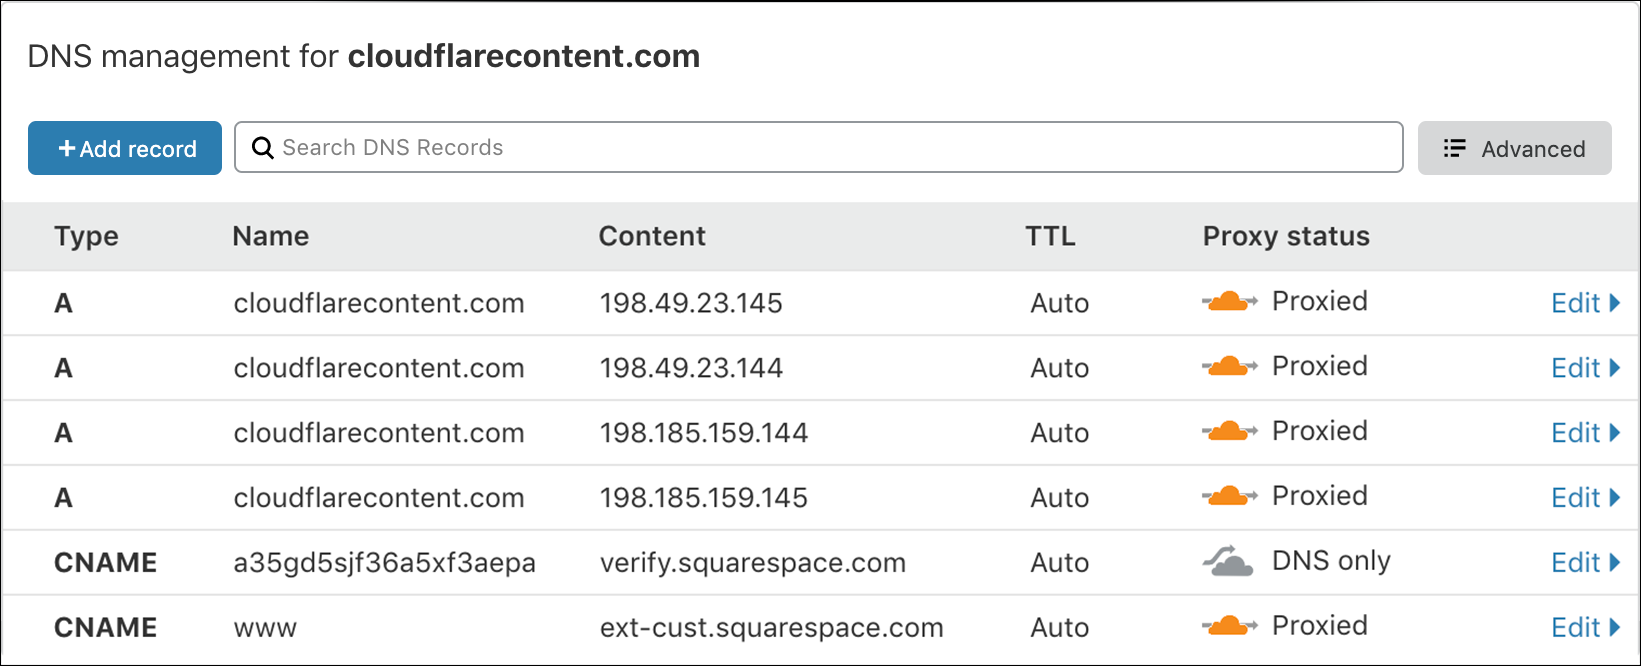
Task: Click the filter list icon inside the Advanced button
Action: point(1455,147)
